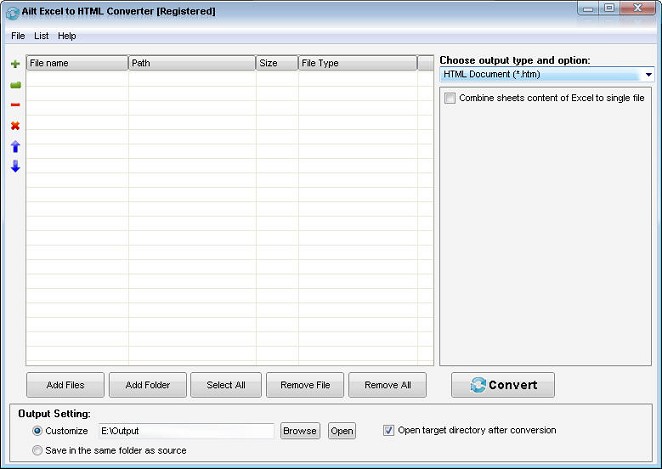This screenshot has height=469, width=662.
Task: Open the Help menu
Action: point(67,36)
